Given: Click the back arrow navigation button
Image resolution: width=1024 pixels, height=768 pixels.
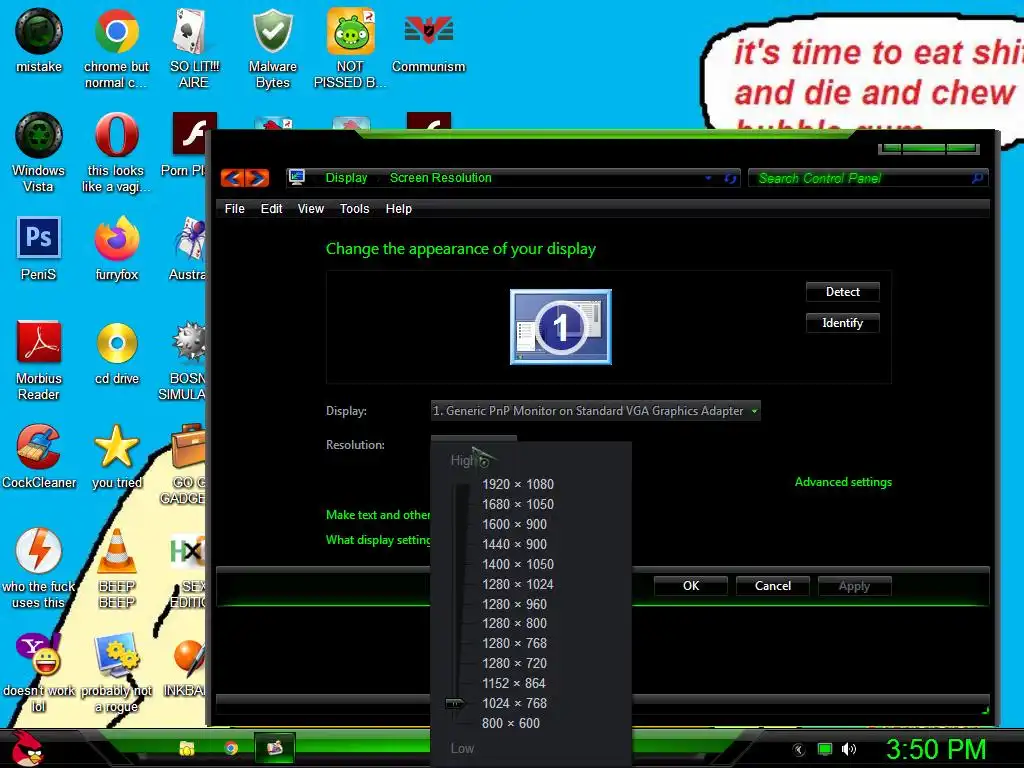Looking at the screenshot, I should pyautogui.click(x=233, y=178).
